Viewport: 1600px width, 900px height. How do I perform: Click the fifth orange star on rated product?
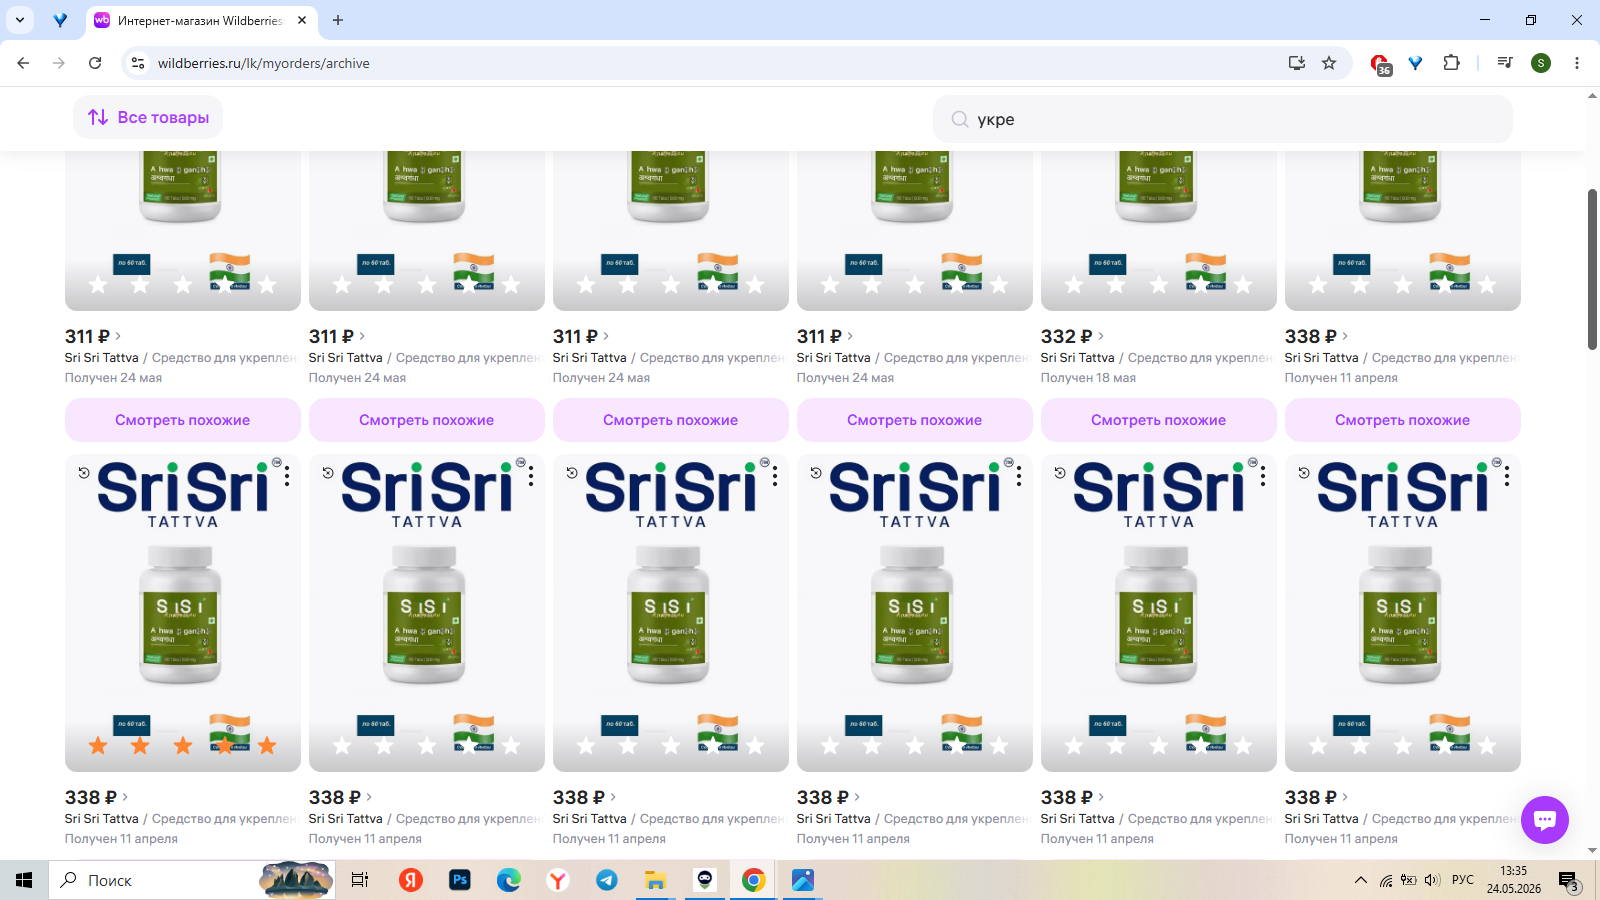pos(267,745)
